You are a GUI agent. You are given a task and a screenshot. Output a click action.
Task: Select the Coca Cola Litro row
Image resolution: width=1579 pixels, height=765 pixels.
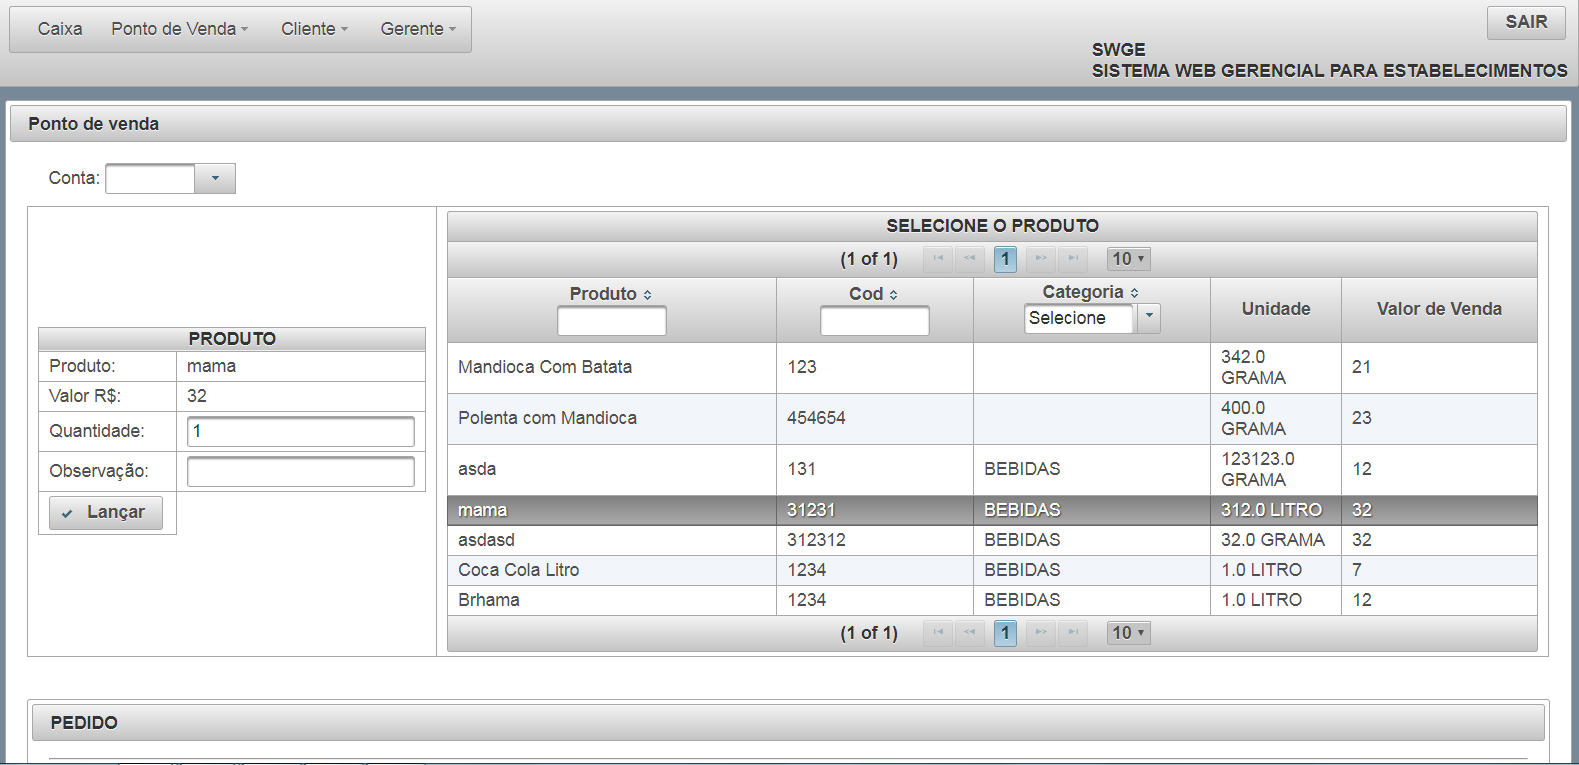(992, 570)
